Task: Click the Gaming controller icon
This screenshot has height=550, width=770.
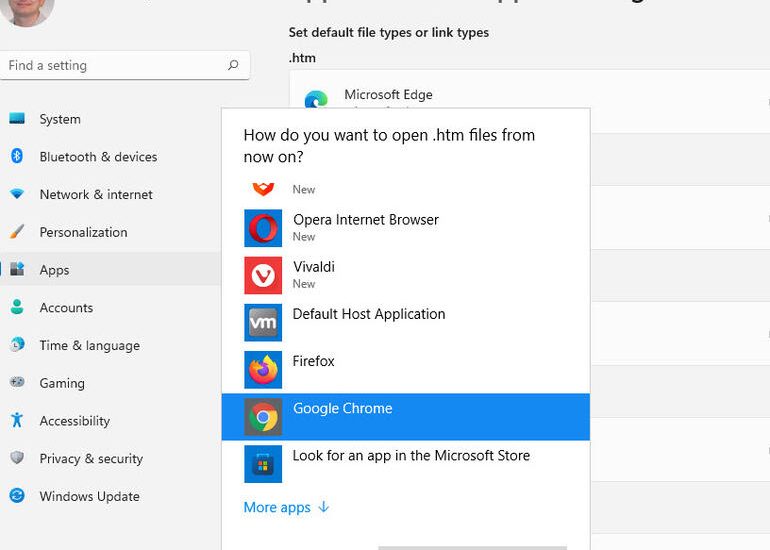Action: coord(17,382)
